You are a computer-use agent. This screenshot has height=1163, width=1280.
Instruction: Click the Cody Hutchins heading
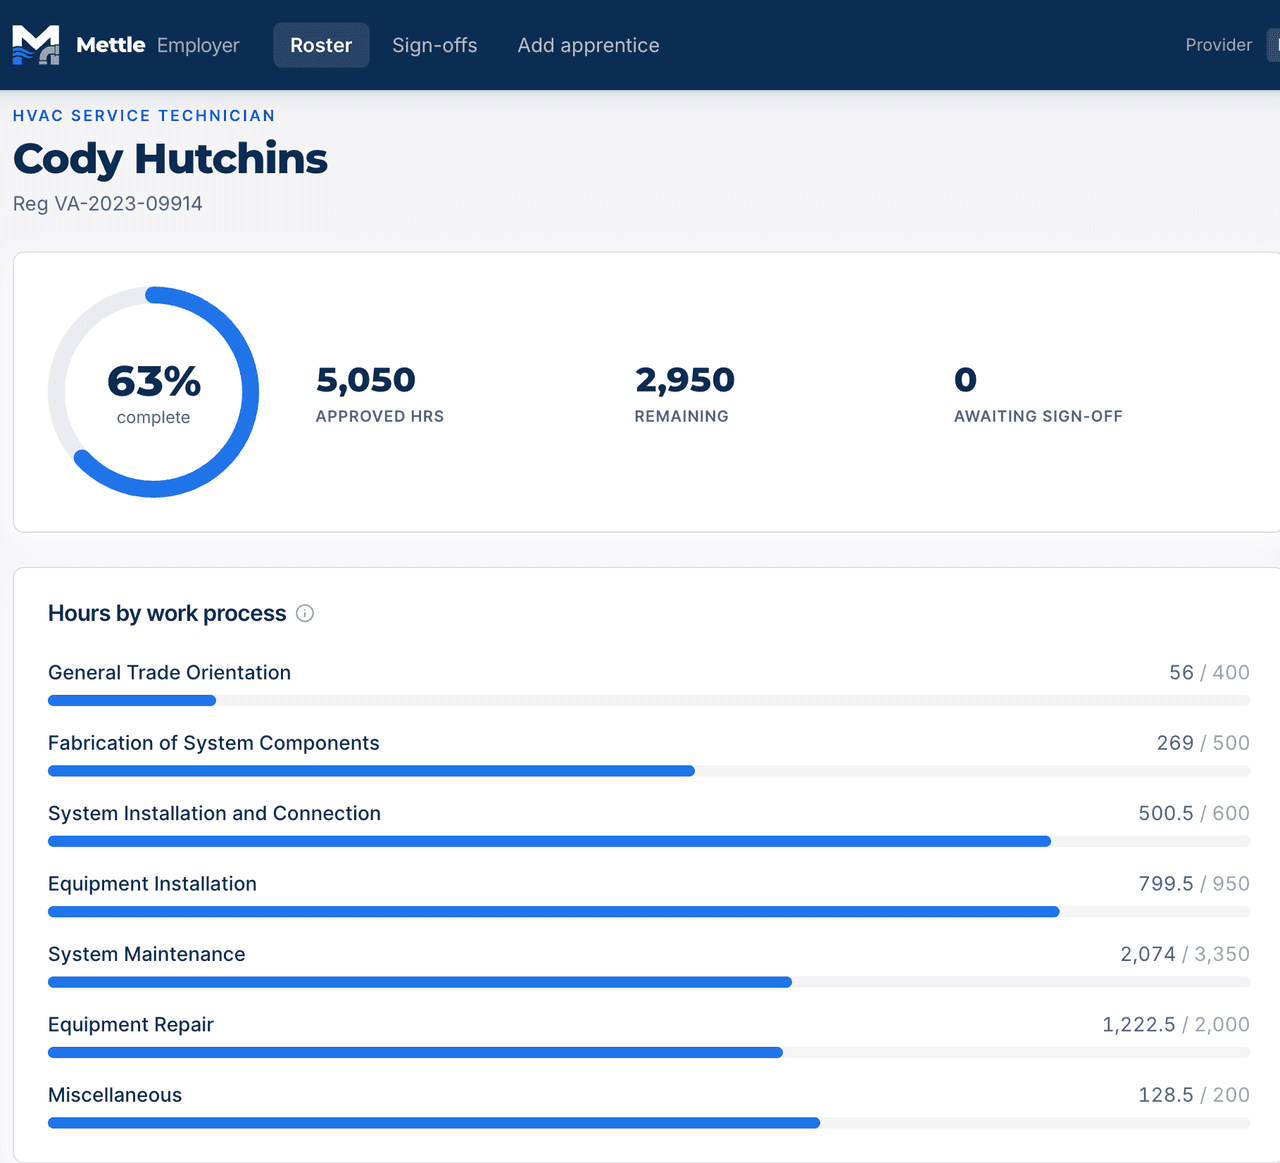tap(170, 158)
